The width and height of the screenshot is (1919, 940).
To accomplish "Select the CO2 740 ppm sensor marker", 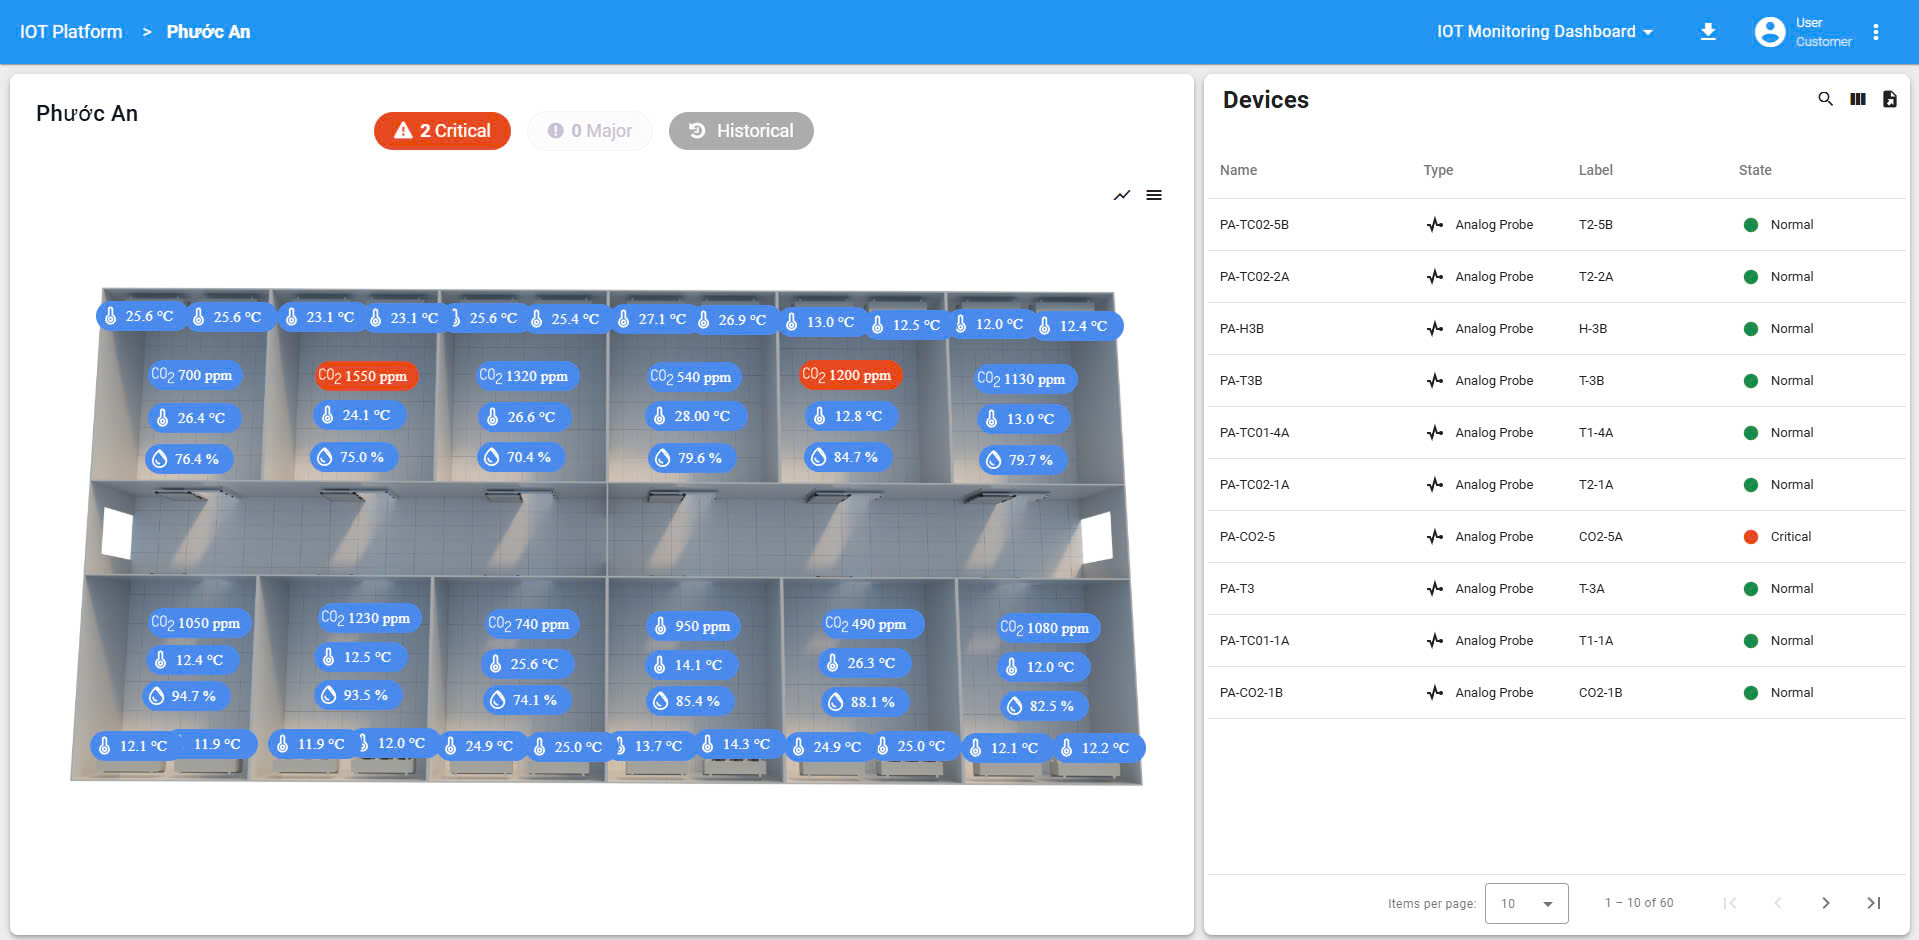I will [x=531, y=624].
